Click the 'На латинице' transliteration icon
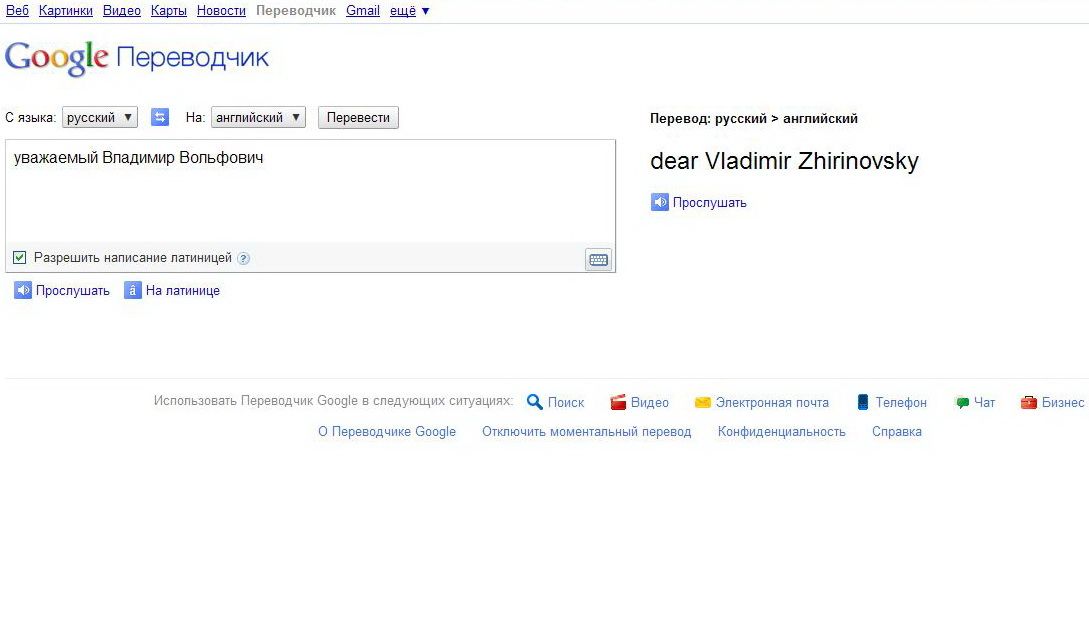Image resolution: width=1089 pixels, height=641 pixels. tap(133, 291)
